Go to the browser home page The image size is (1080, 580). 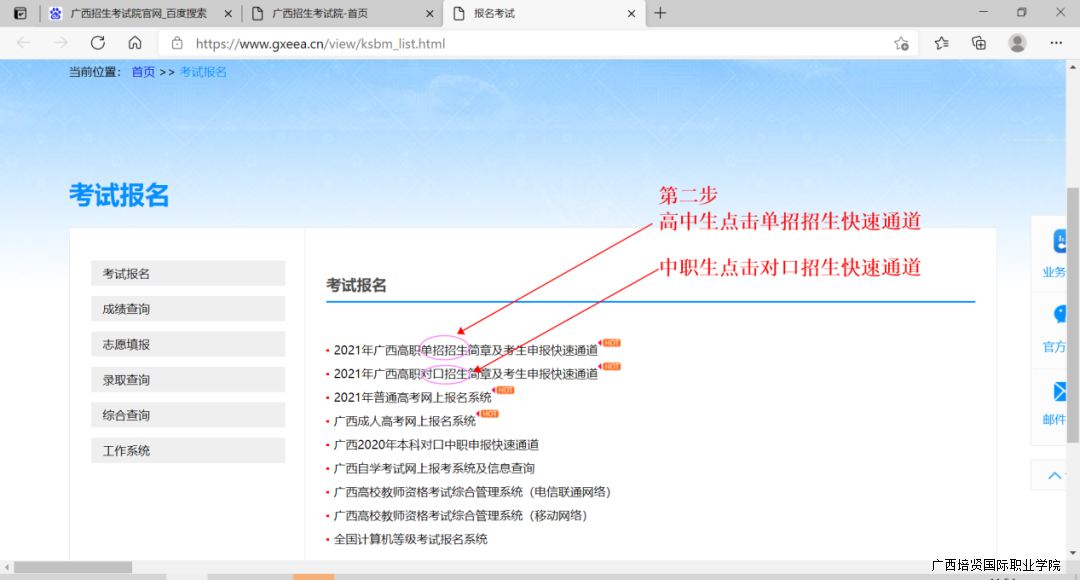[x=135, y=43]
